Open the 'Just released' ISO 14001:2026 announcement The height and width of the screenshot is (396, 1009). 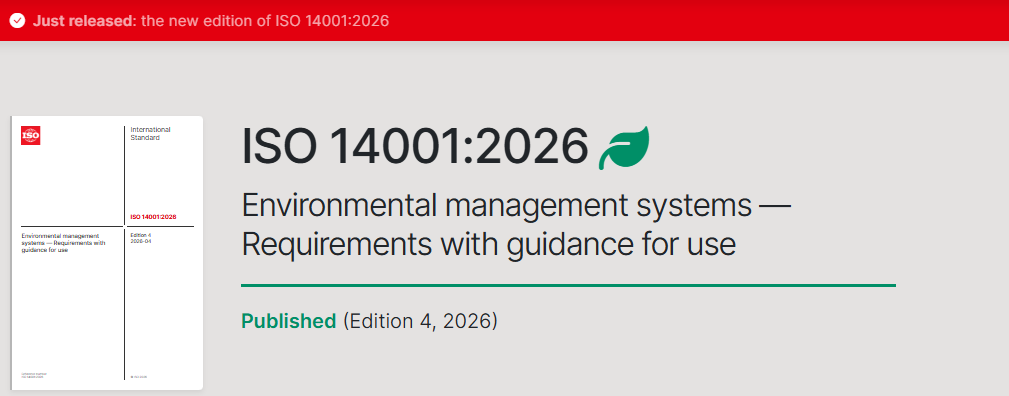pos(211,21)
